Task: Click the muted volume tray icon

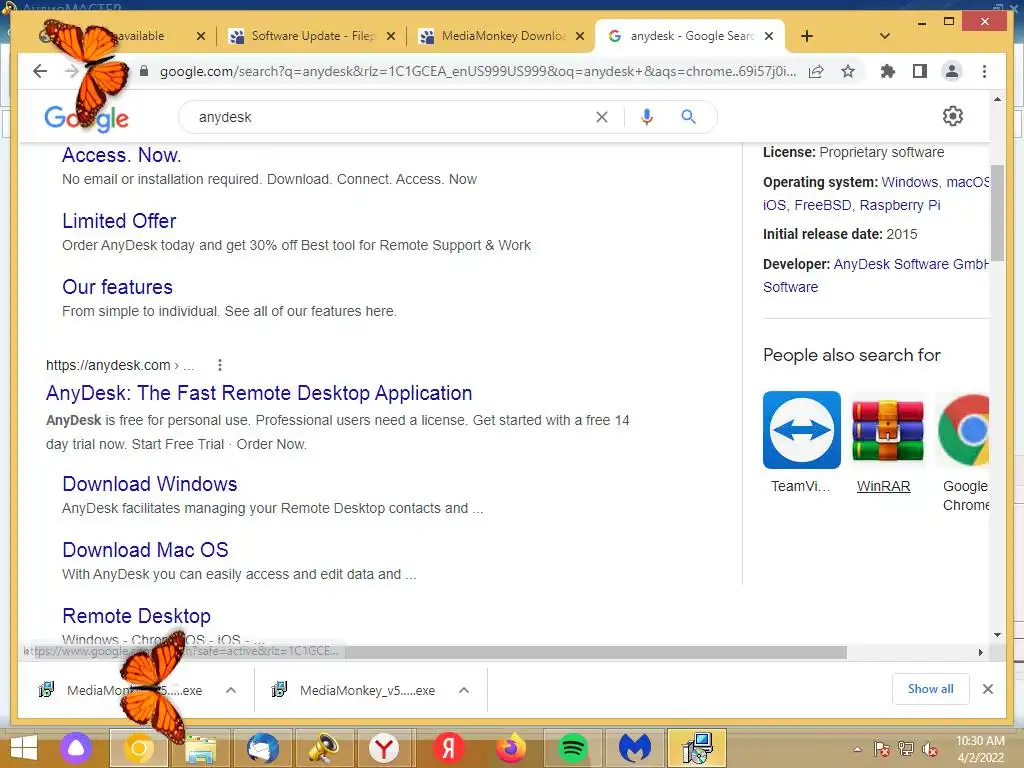Action: [930, 749]
